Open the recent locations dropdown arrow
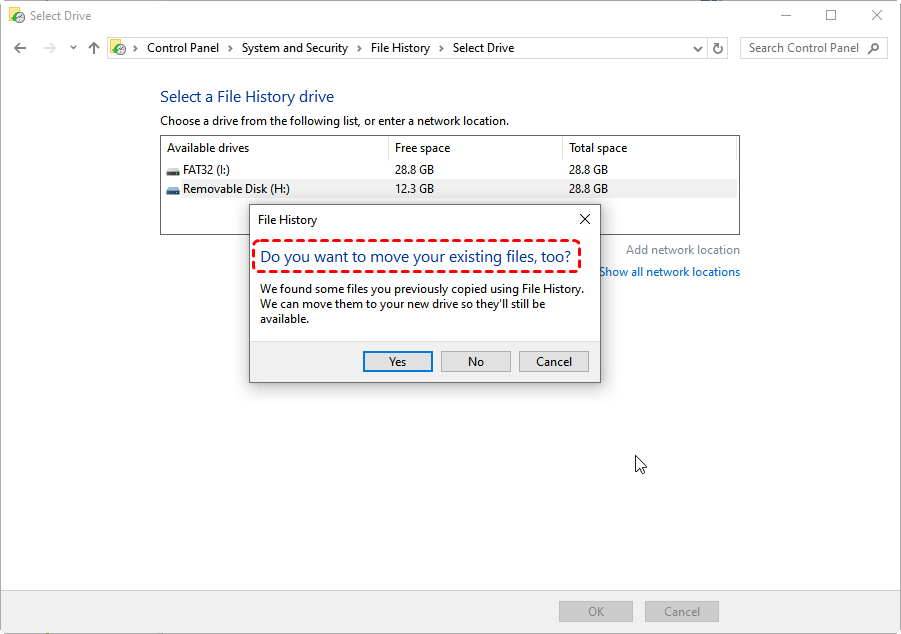Image resolution: width=901 pixels, height=634 pixels. click(x=73, y=48)
